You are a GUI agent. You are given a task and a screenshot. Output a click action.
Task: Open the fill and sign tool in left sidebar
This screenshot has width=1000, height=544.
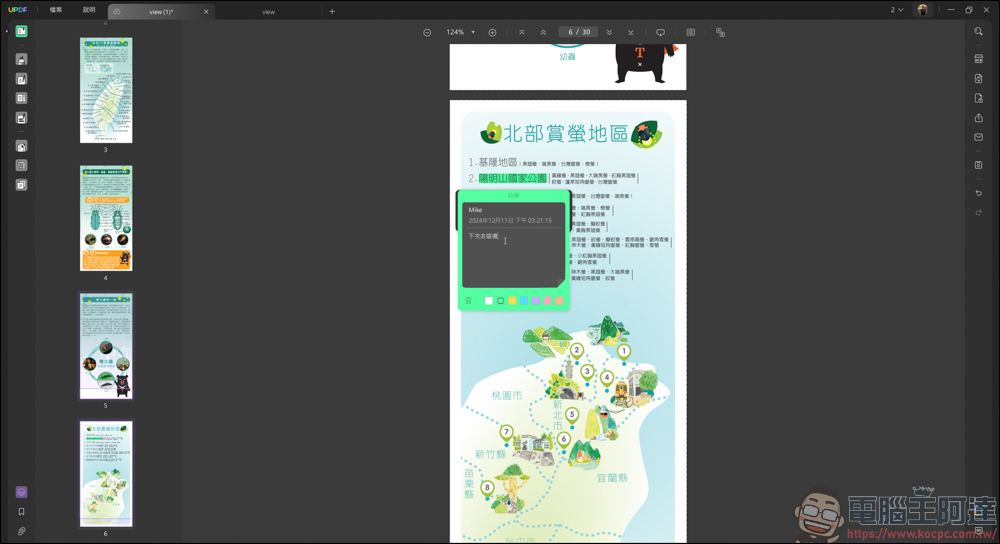click(x=21, y=118)
